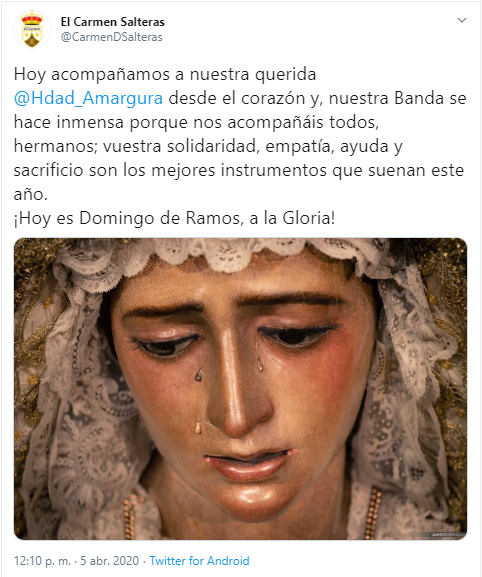482x577 pixels.
Task: Click the word "Banda" in the tweet text
Action: (419, 98)
